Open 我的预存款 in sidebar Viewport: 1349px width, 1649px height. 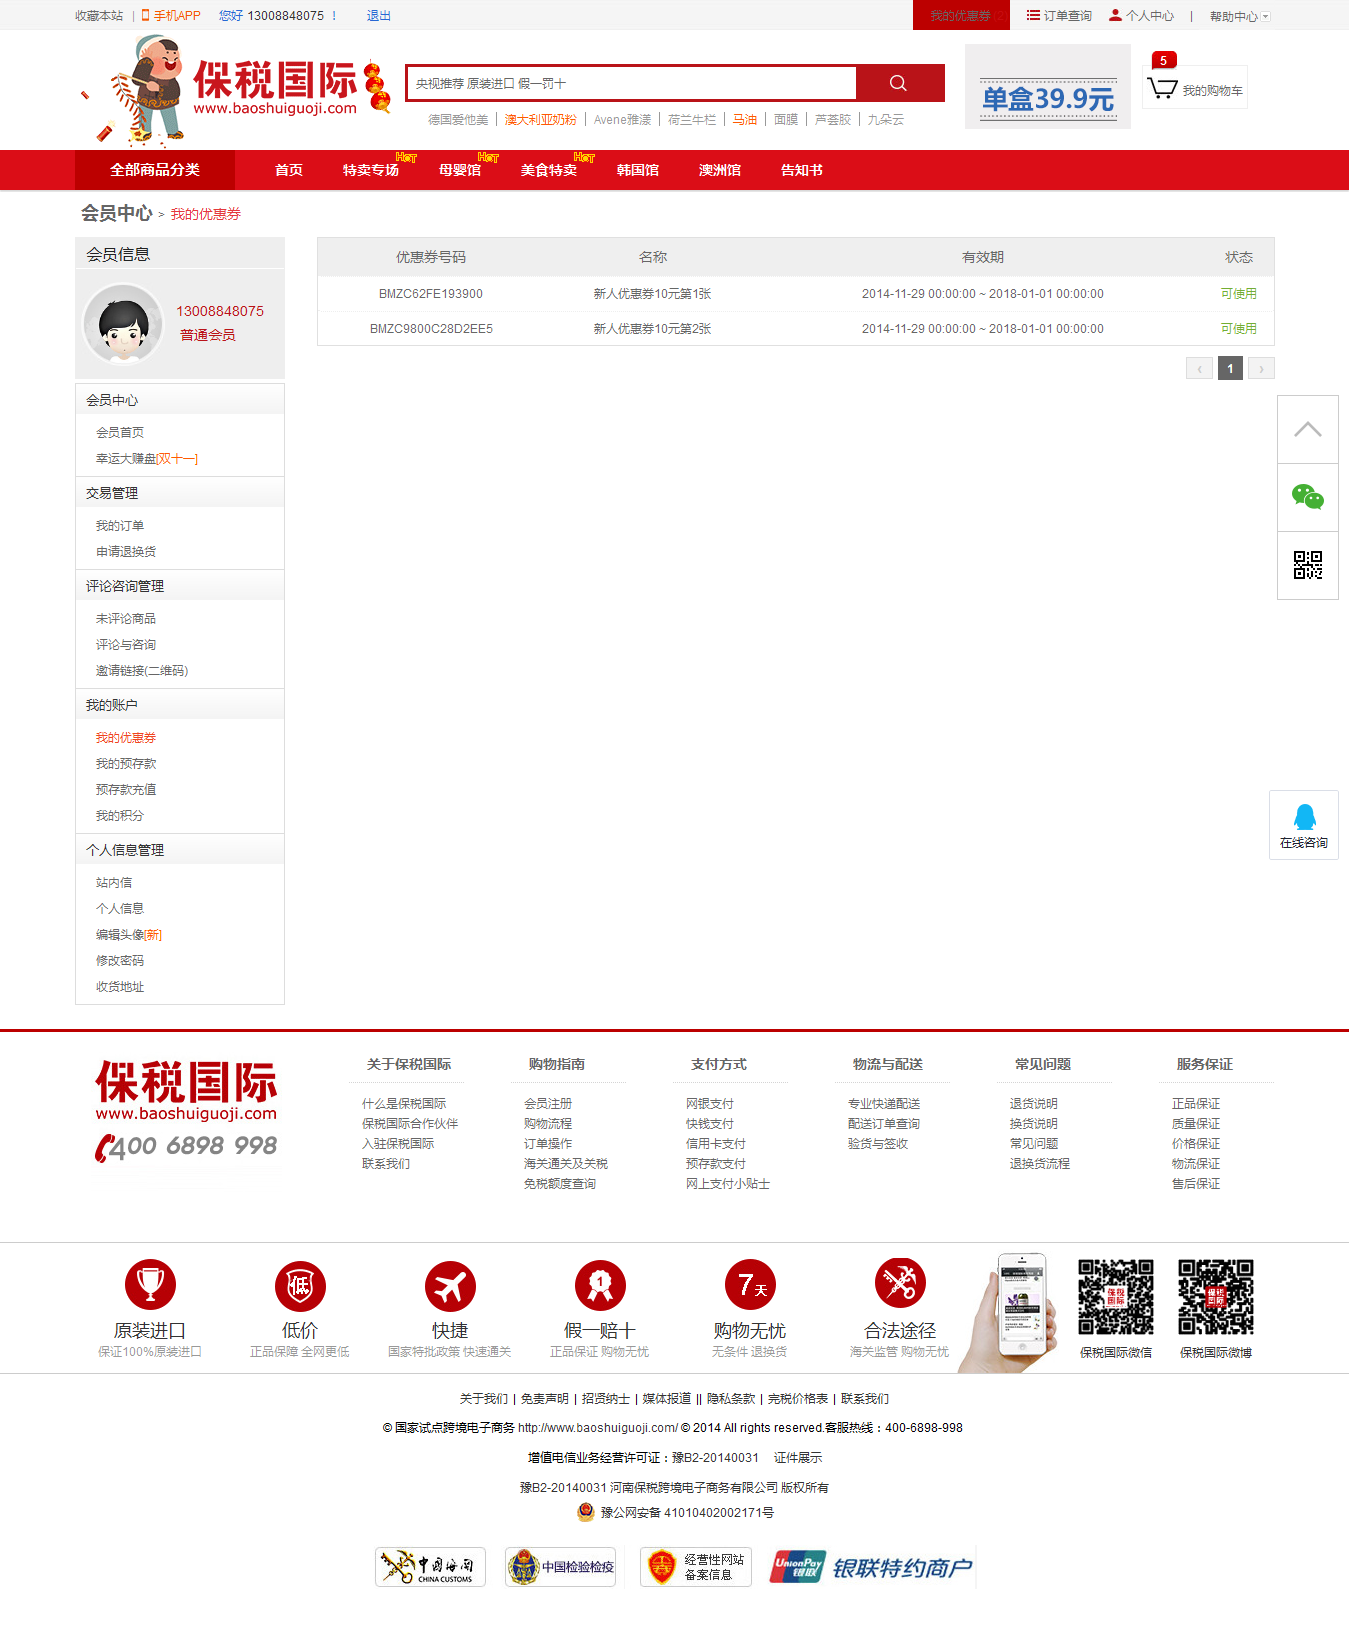(126, 763)
